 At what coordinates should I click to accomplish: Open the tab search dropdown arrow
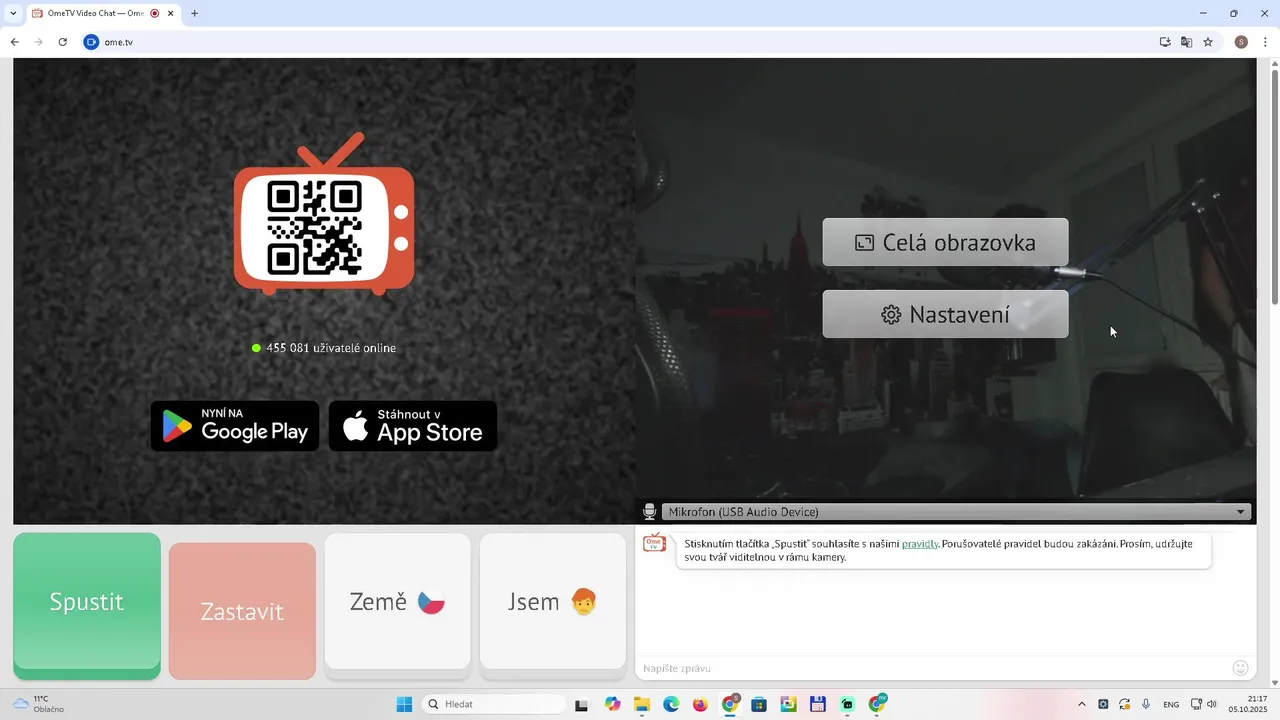tap(12, 14)
